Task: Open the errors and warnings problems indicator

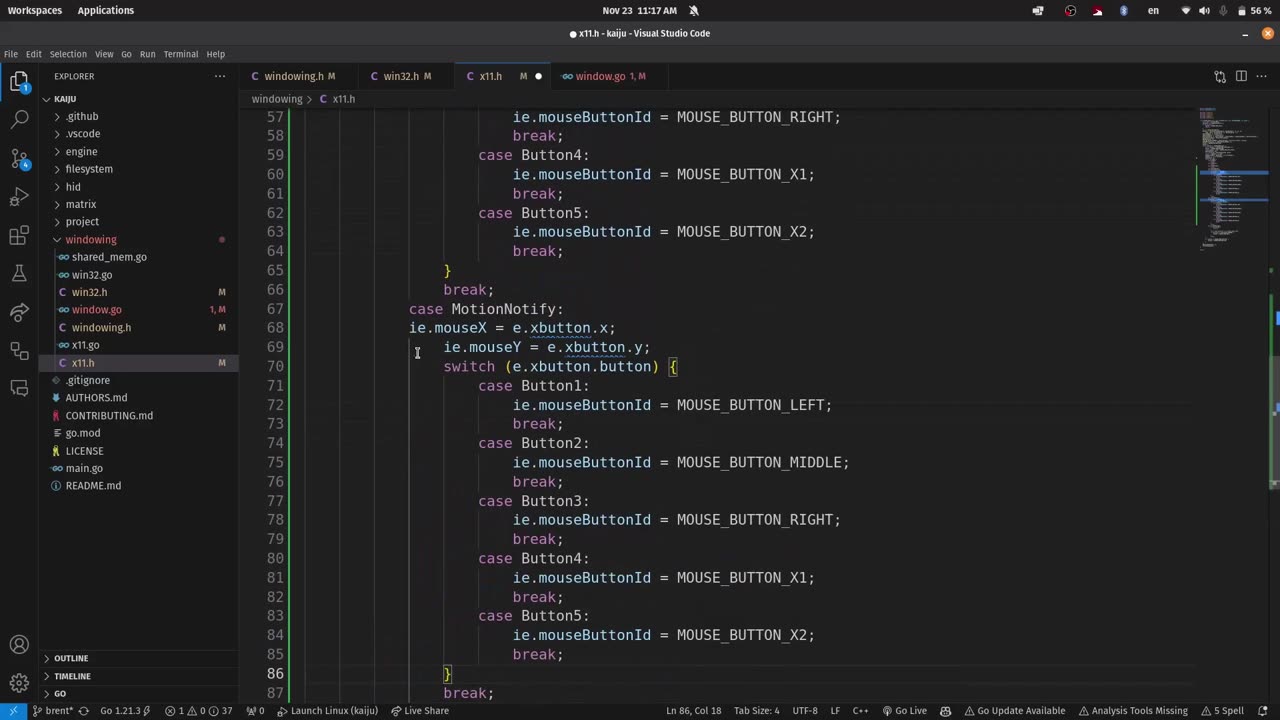Action: 199,711
